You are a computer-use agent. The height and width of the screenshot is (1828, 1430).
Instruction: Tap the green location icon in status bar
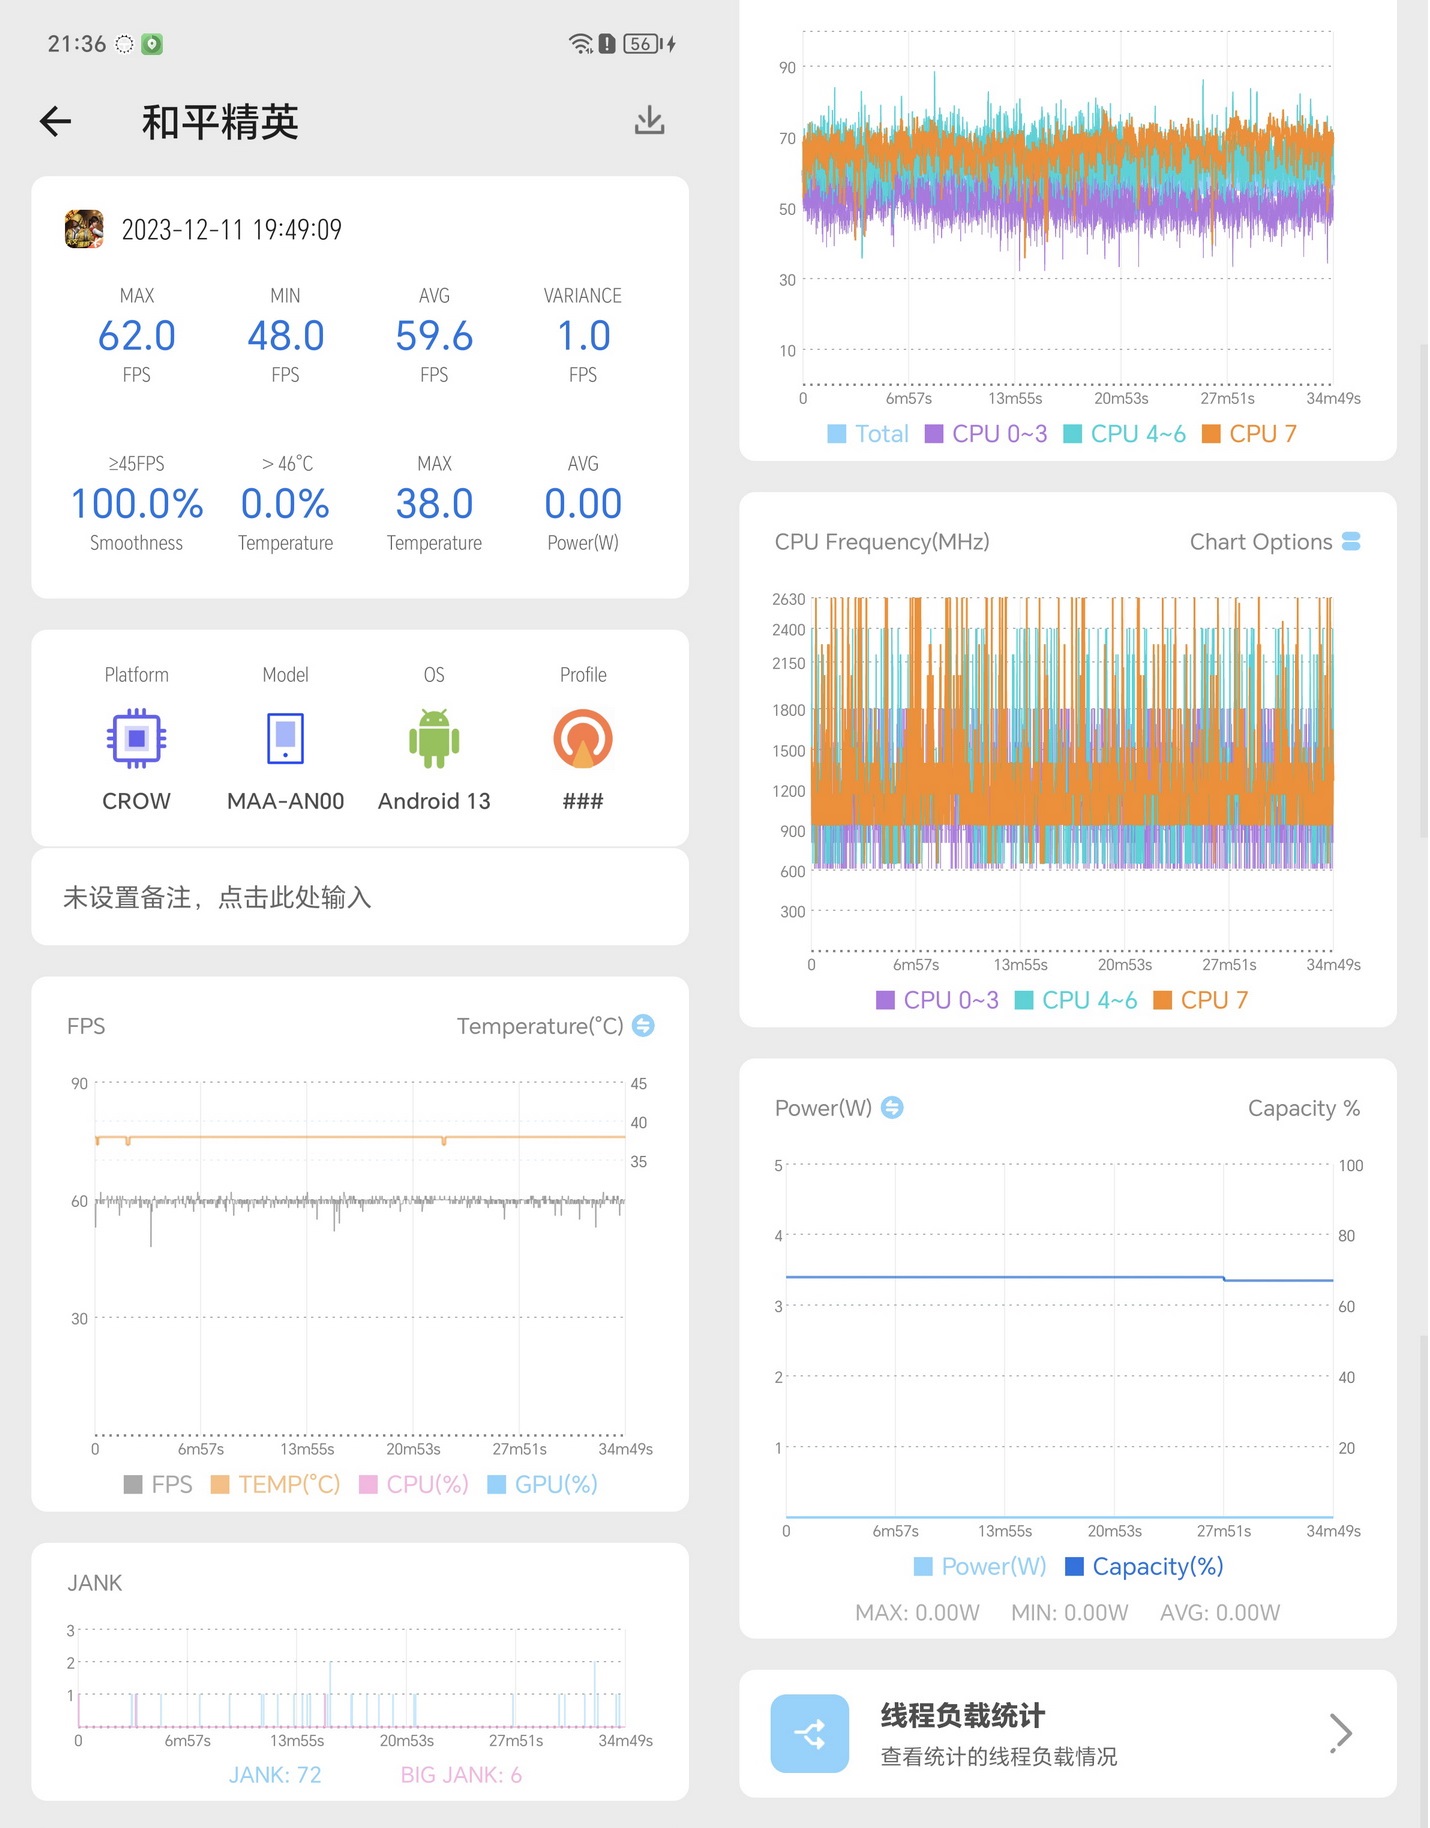pos(152,43)
